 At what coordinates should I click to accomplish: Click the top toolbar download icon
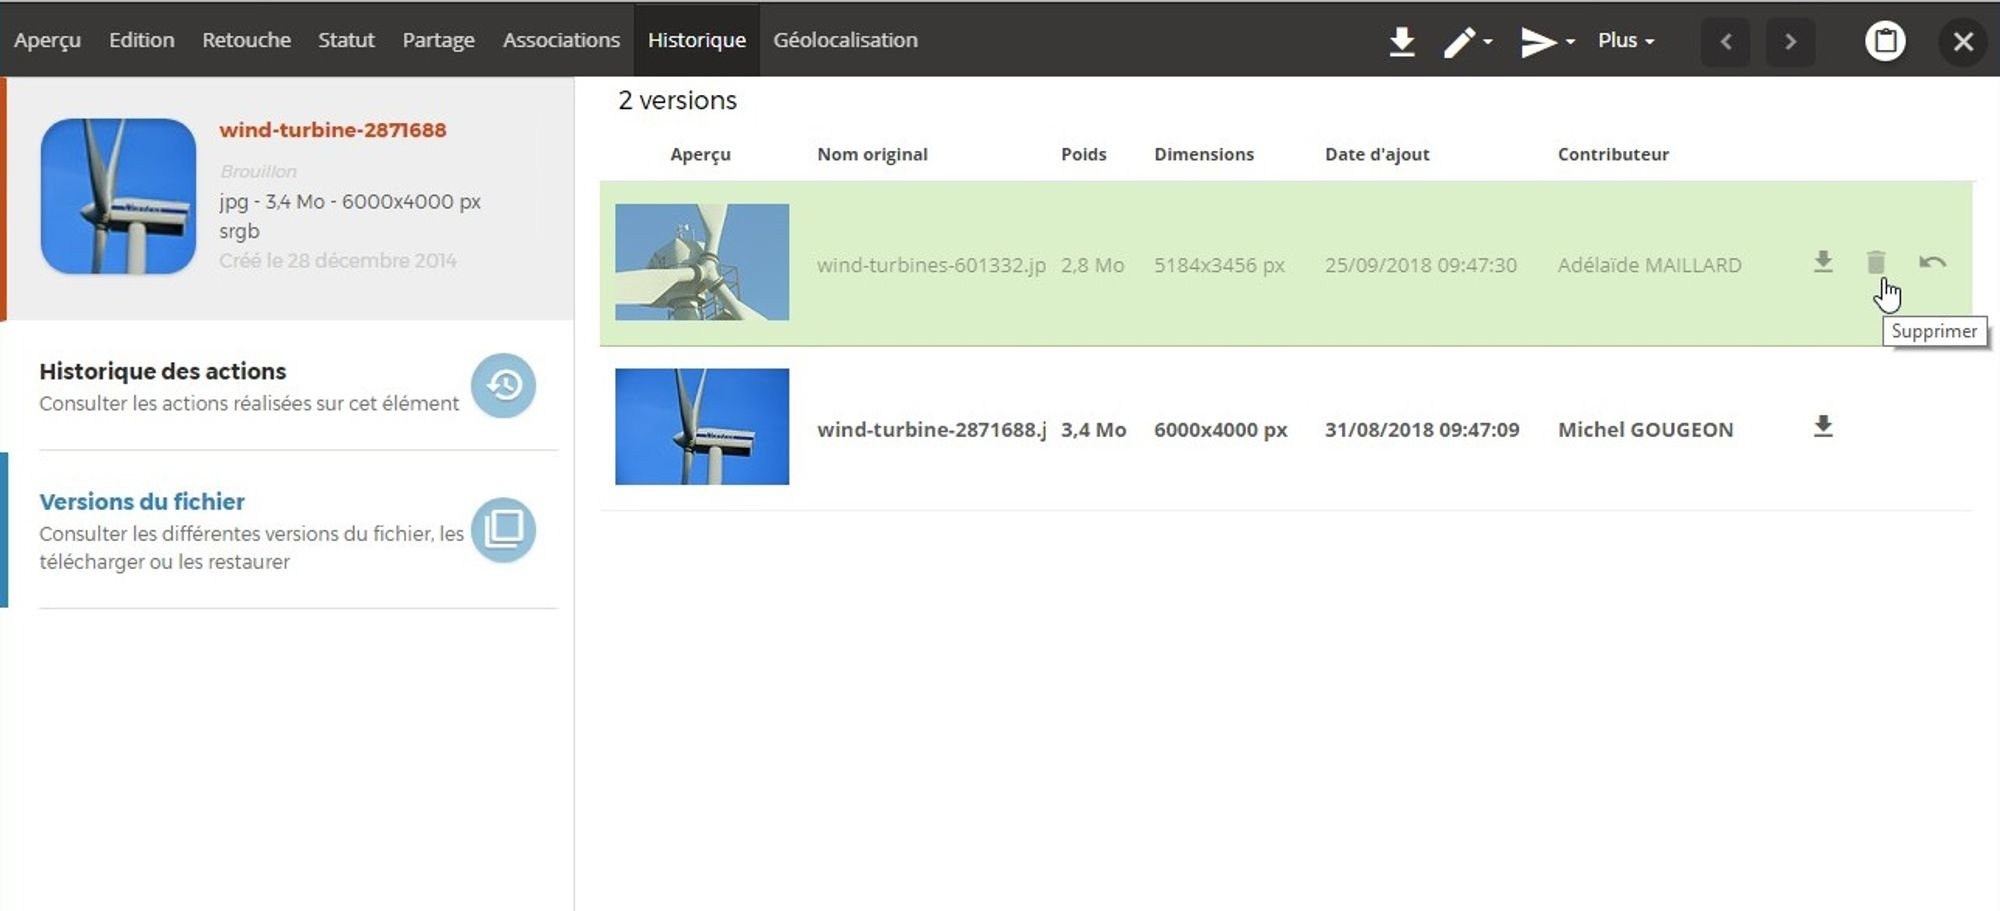1402,41
